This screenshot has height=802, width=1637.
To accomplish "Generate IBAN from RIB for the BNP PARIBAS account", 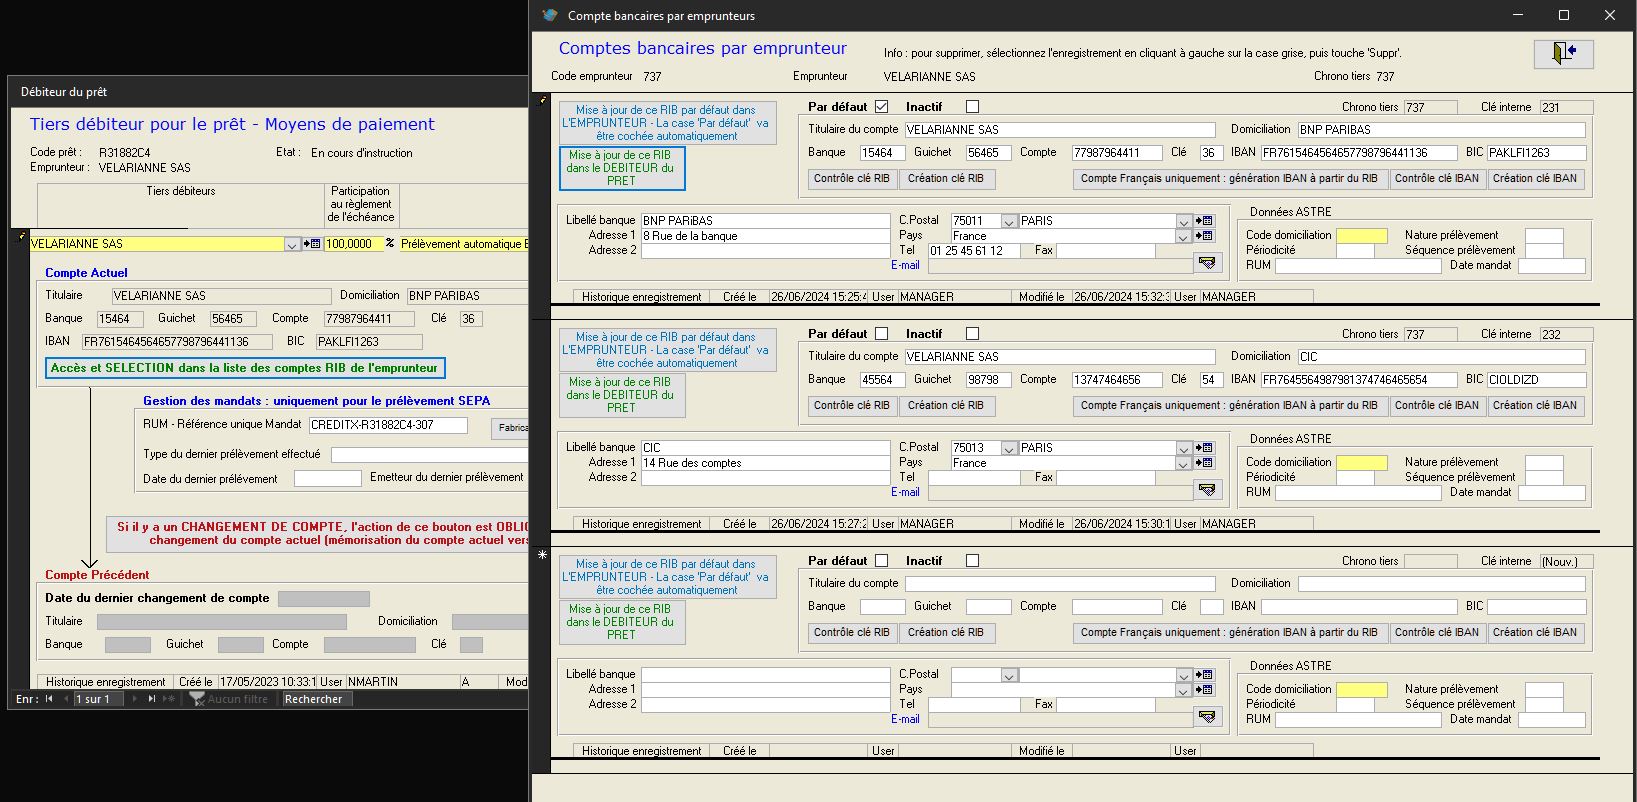I will tap(1229, 179).
